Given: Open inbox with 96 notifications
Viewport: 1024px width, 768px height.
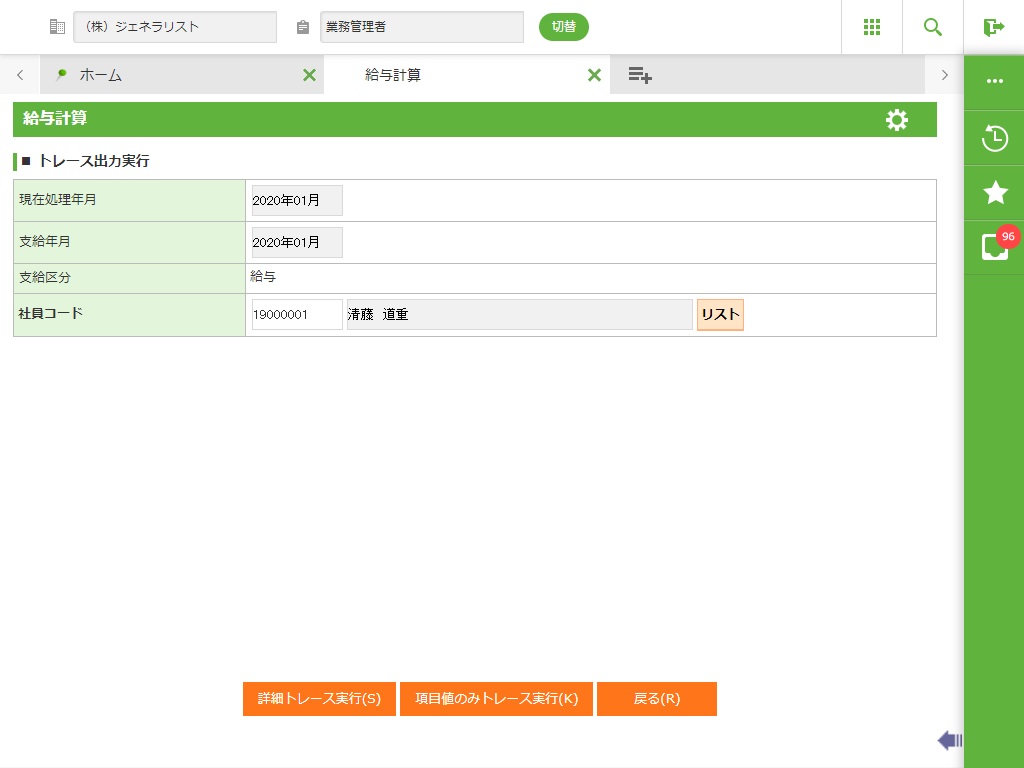Looking at the screenshot, I should pyautogui.click(x=994, y=247).
